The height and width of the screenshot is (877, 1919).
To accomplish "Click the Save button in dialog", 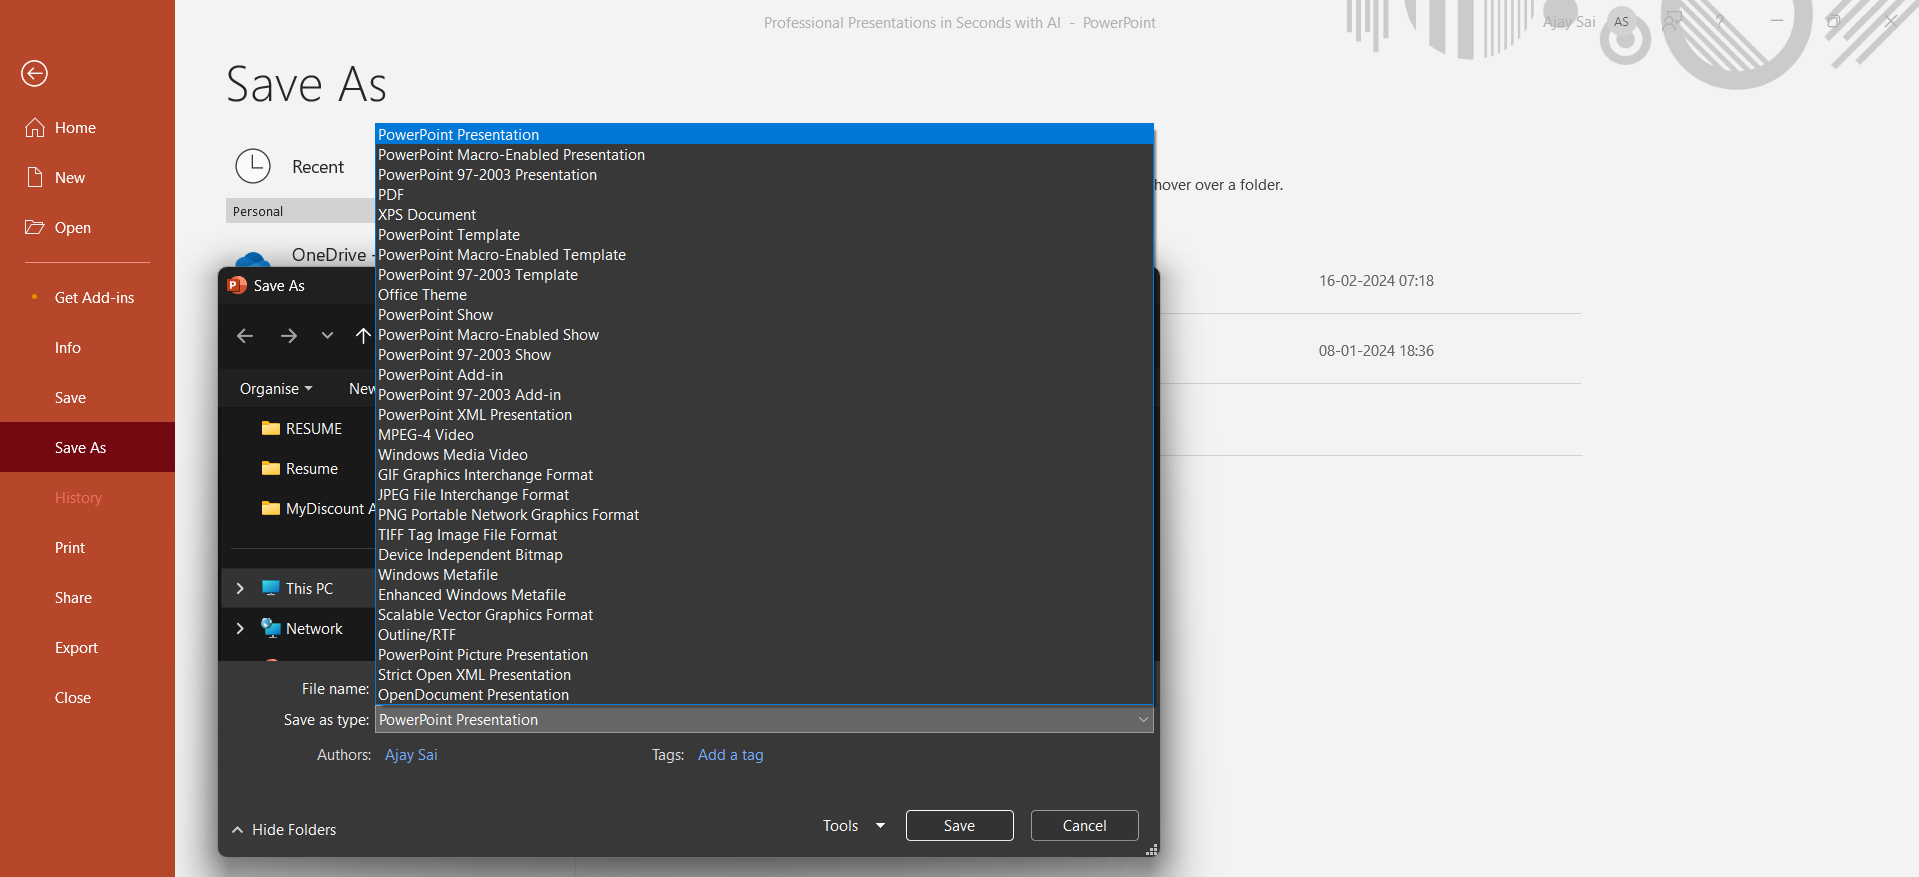I will tap(959, 826).
